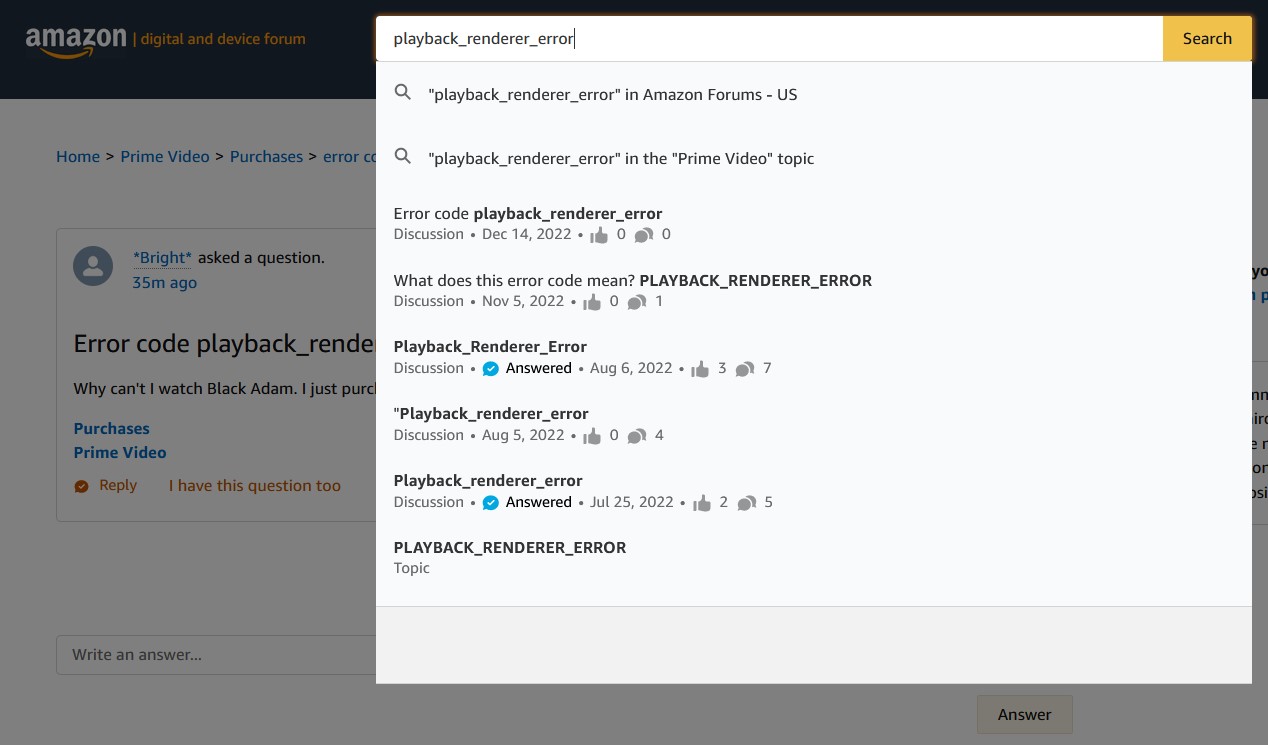Click 'I have this question too'
Screen dimensions: 1268x745
coord(254,486)
